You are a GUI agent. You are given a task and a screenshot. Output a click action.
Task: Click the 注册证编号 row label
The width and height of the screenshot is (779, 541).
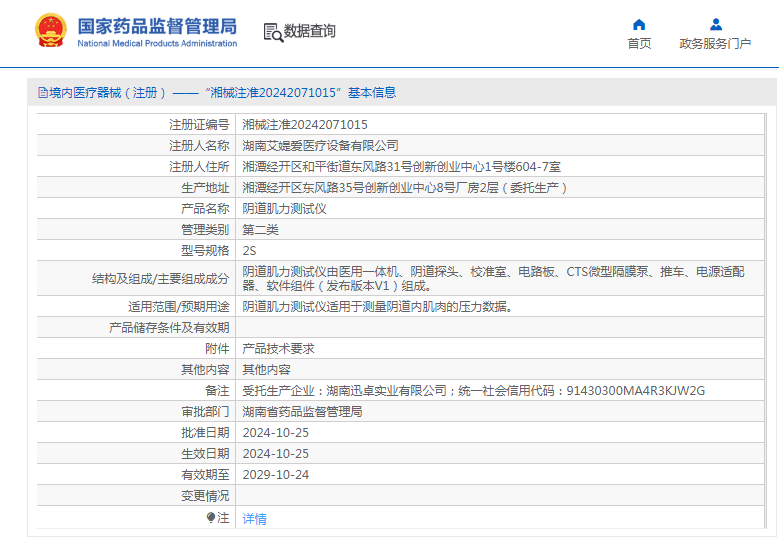[199, 125]
